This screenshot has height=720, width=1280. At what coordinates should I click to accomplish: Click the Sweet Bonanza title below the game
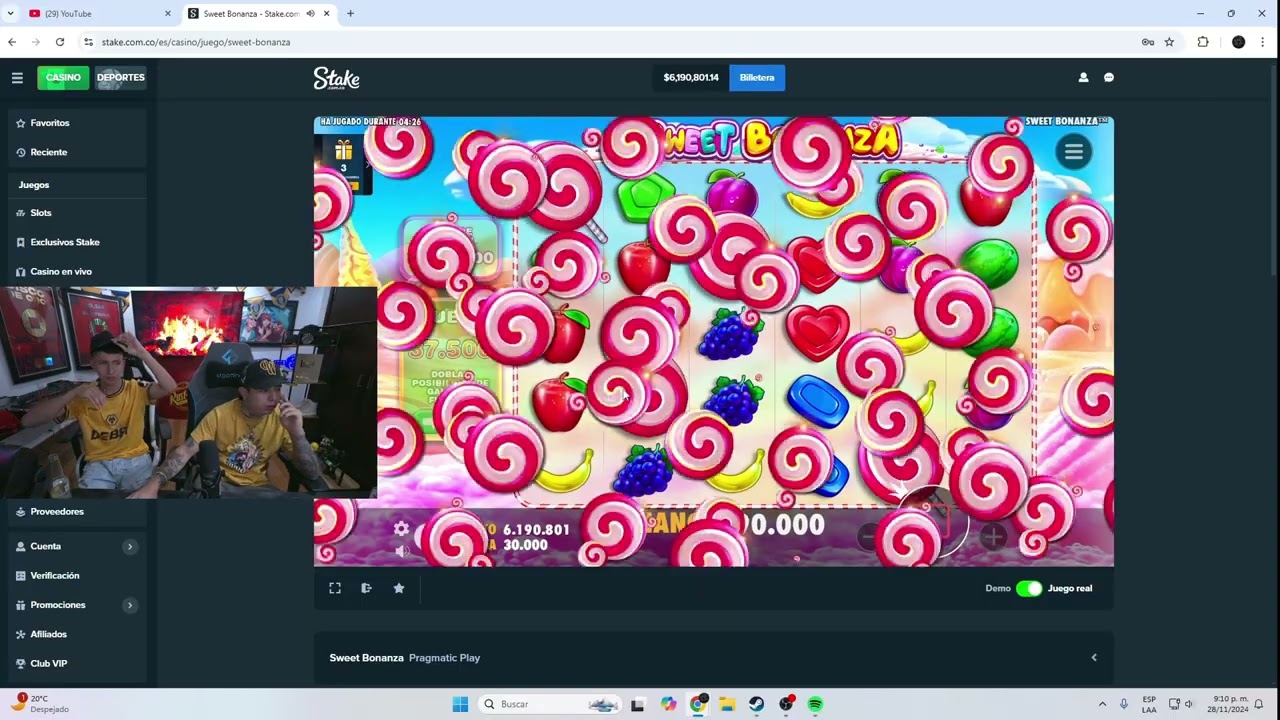tap(367, 658)
